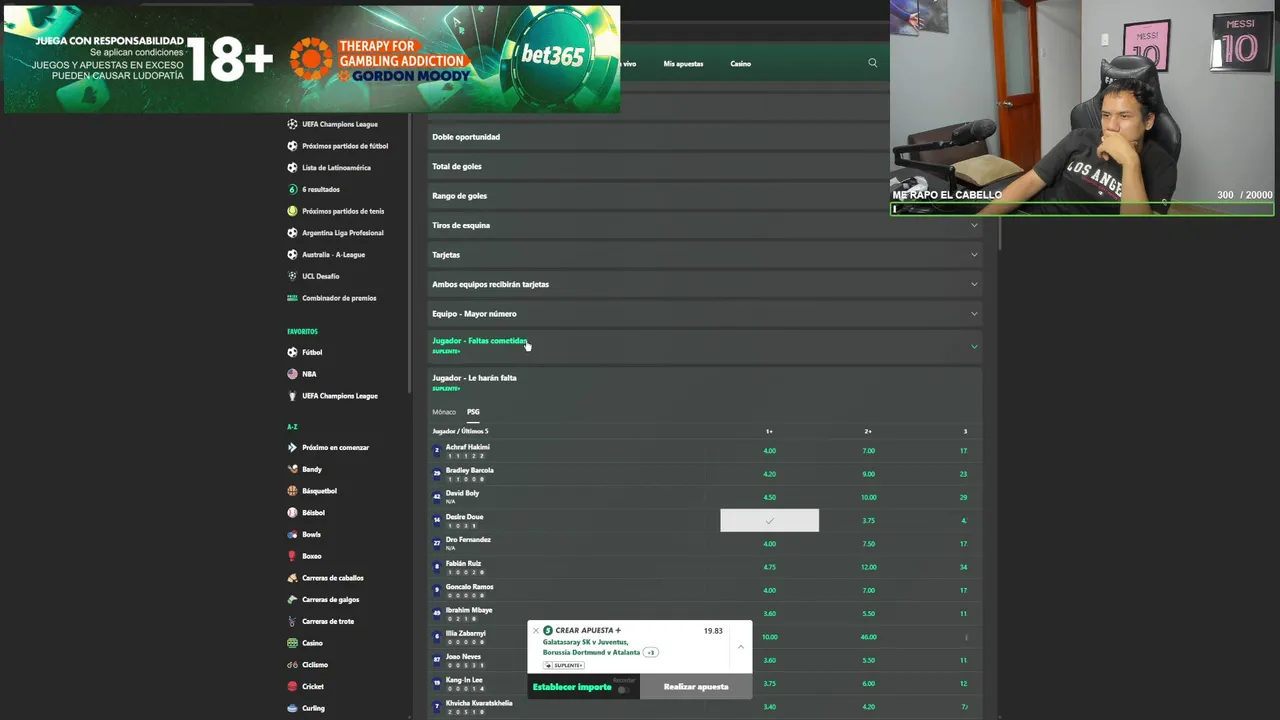Screen dimensions: 1280x720
Task: Expand the Rango de goles market
Action: (657, 196)
